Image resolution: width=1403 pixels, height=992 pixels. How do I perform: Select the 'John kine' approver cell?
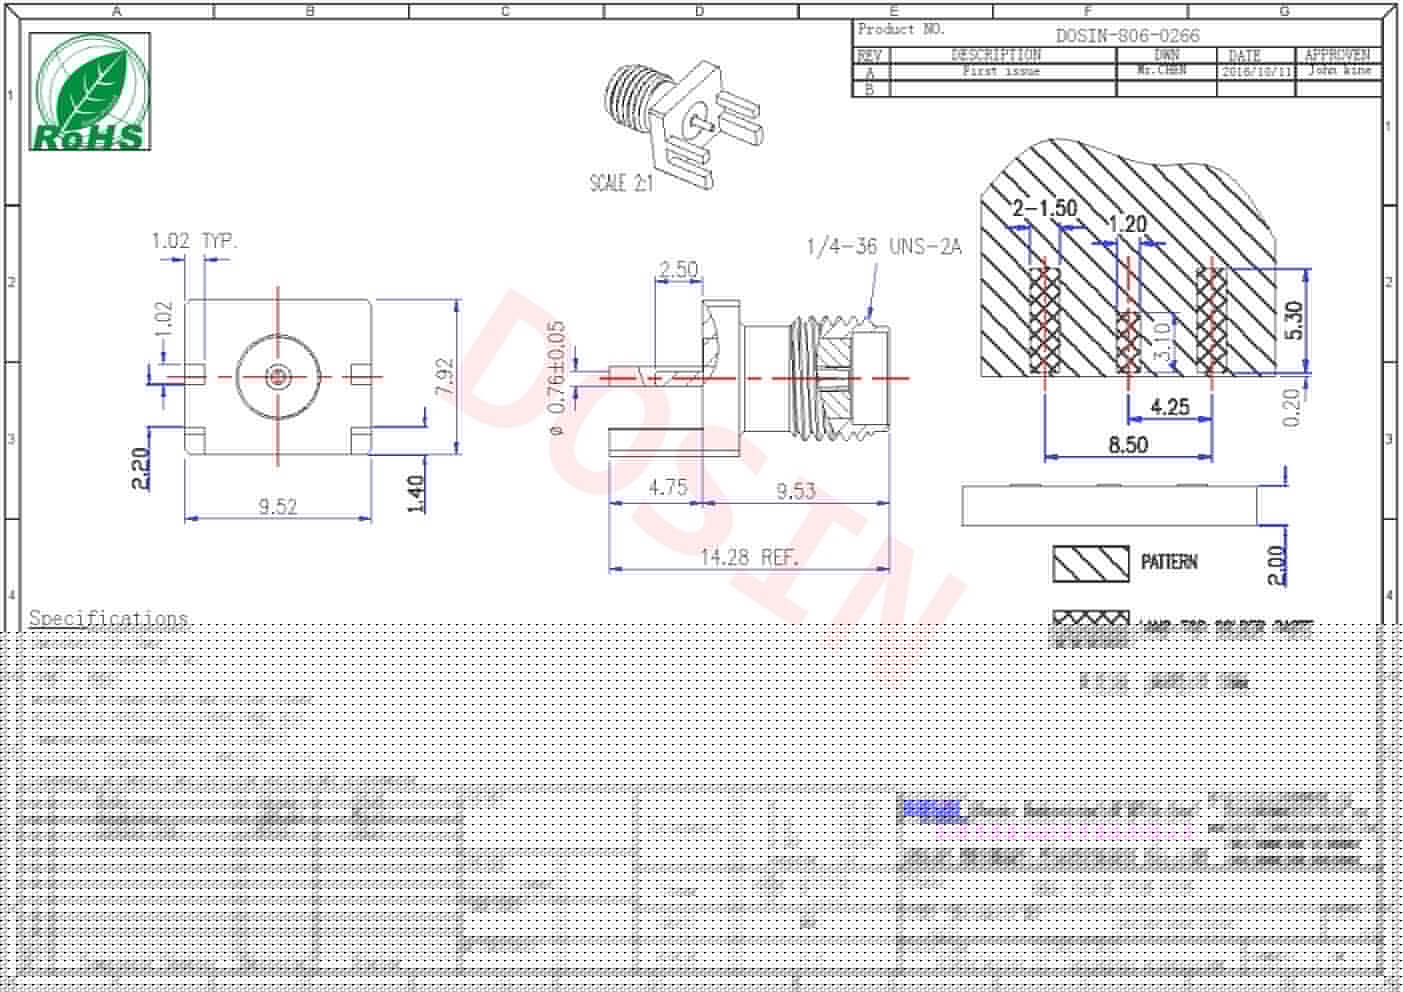[x=1342, y=71]
